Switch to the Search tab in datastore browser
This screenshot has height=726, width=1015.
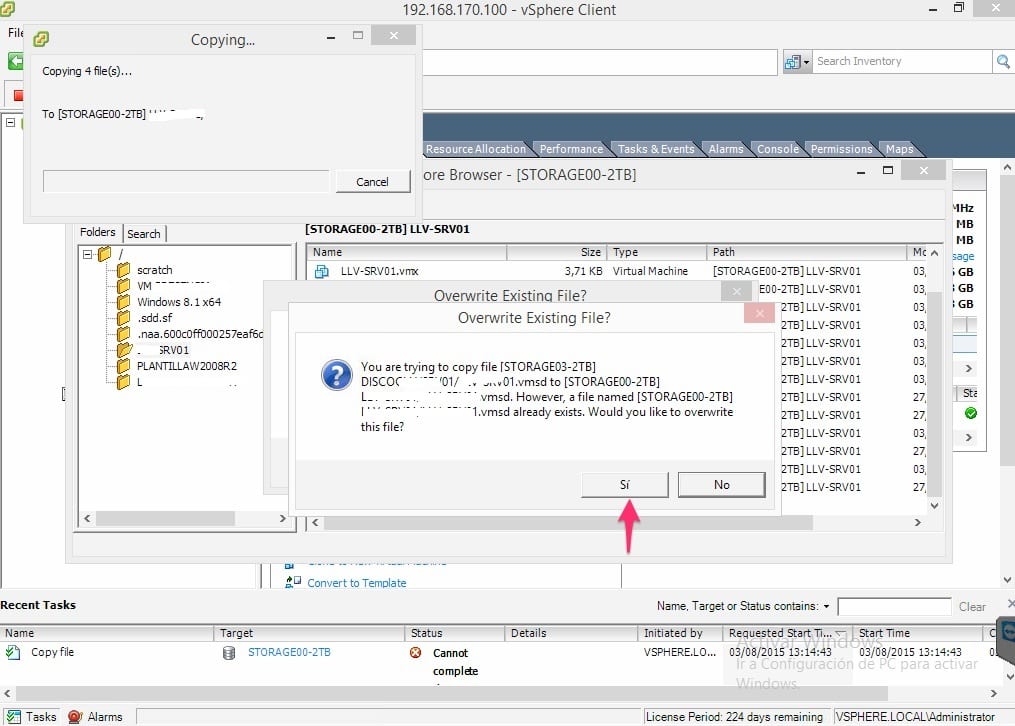tap(144, 233)
